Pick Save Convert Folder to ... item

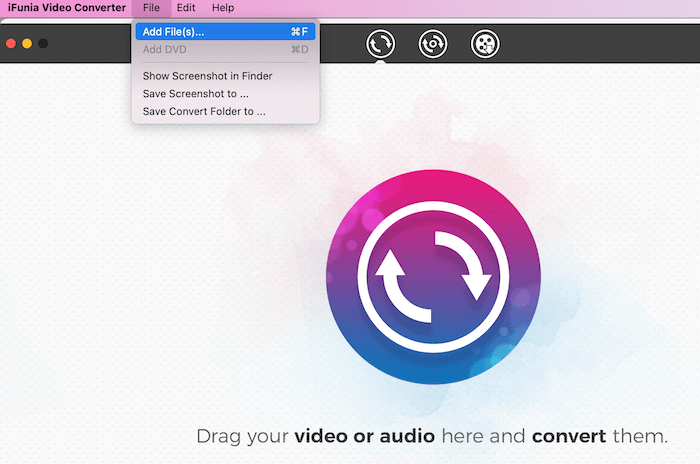pyautogui.click(x=204, y=112)
